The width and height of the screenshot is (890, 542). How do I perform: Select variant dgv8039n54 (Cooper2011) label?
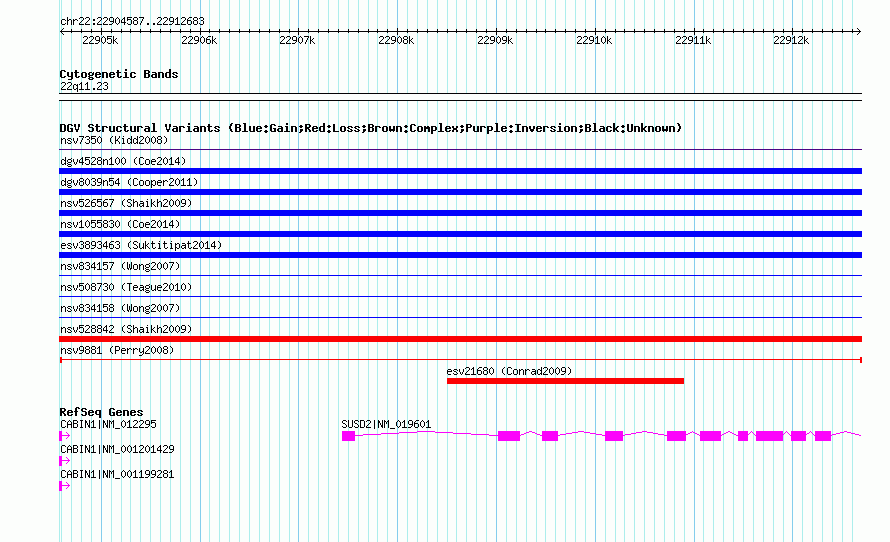(x=129, y=182)
